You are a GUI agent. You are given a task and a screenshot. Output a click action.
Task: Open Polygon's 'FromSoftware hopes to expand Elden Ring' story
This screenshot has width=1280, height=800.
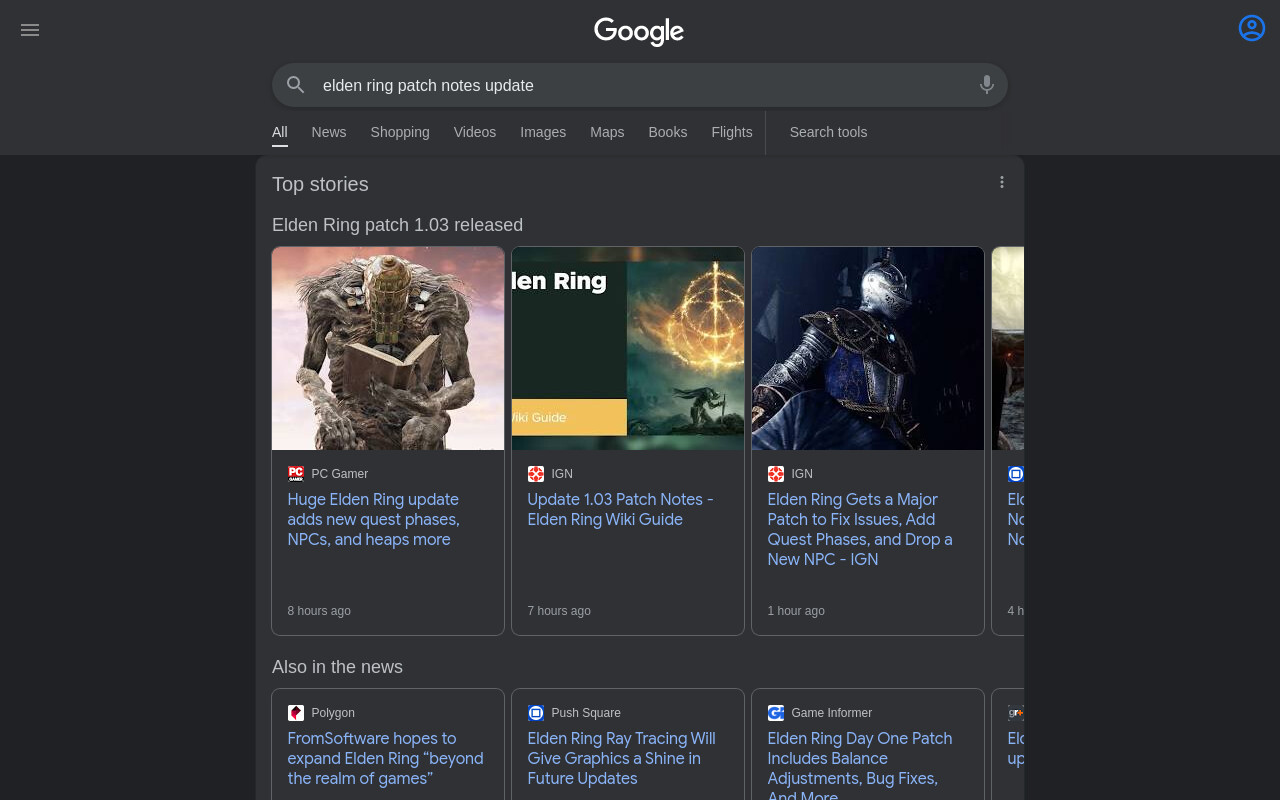coord(386,759)
